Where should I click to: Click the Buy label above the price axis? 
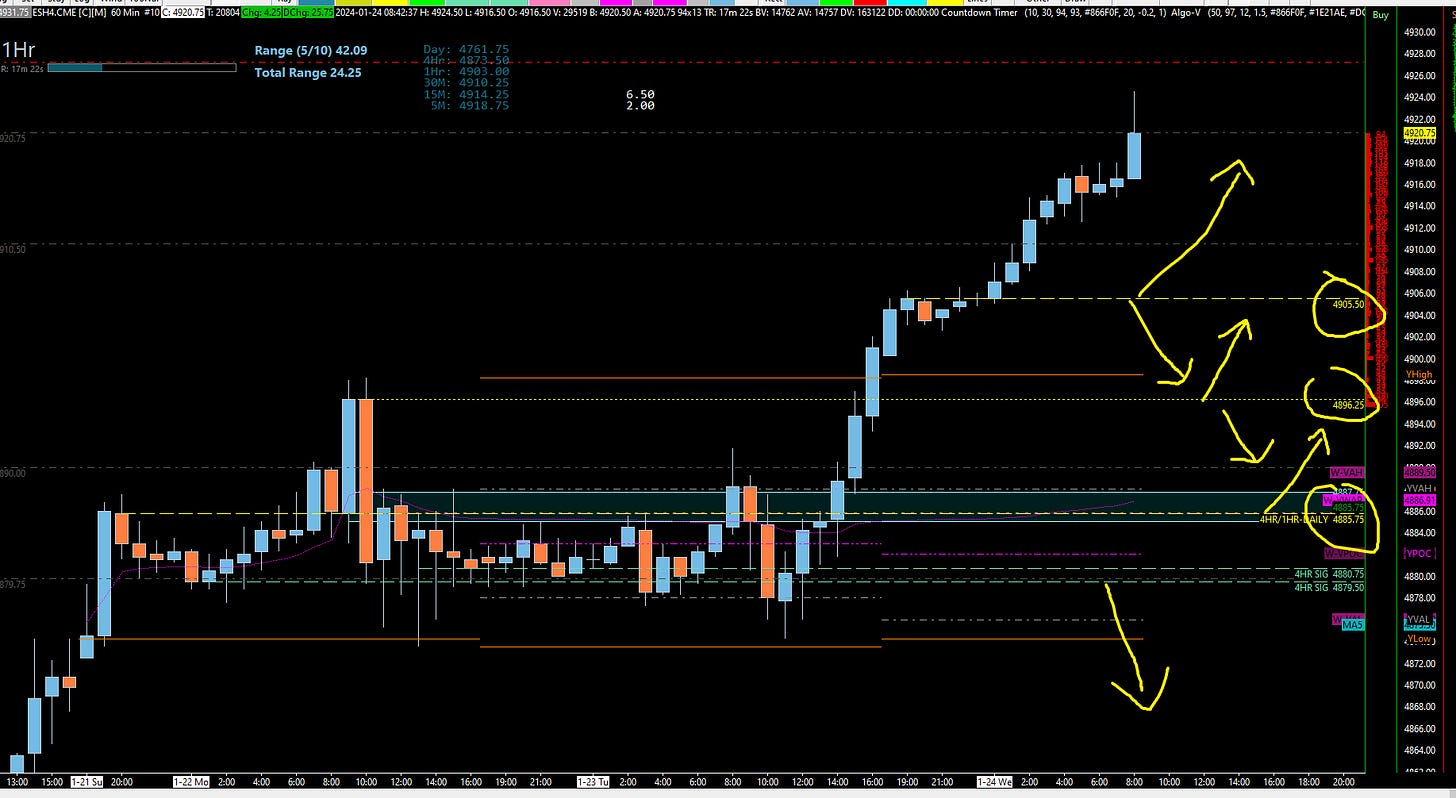(1380, 15)
